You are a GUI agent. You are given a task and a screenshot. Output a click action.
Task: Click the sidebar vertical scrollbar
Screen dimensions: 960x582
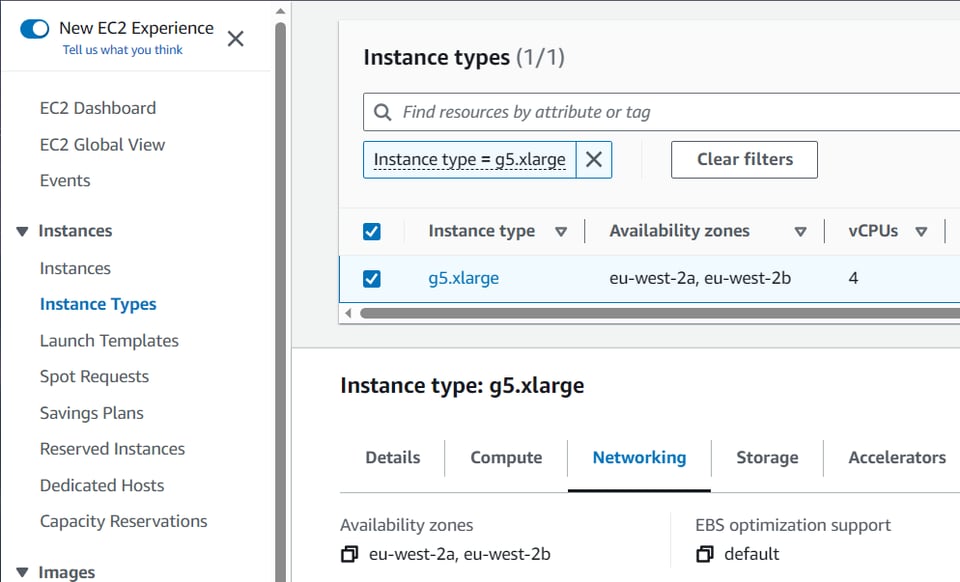coord(280,300)
